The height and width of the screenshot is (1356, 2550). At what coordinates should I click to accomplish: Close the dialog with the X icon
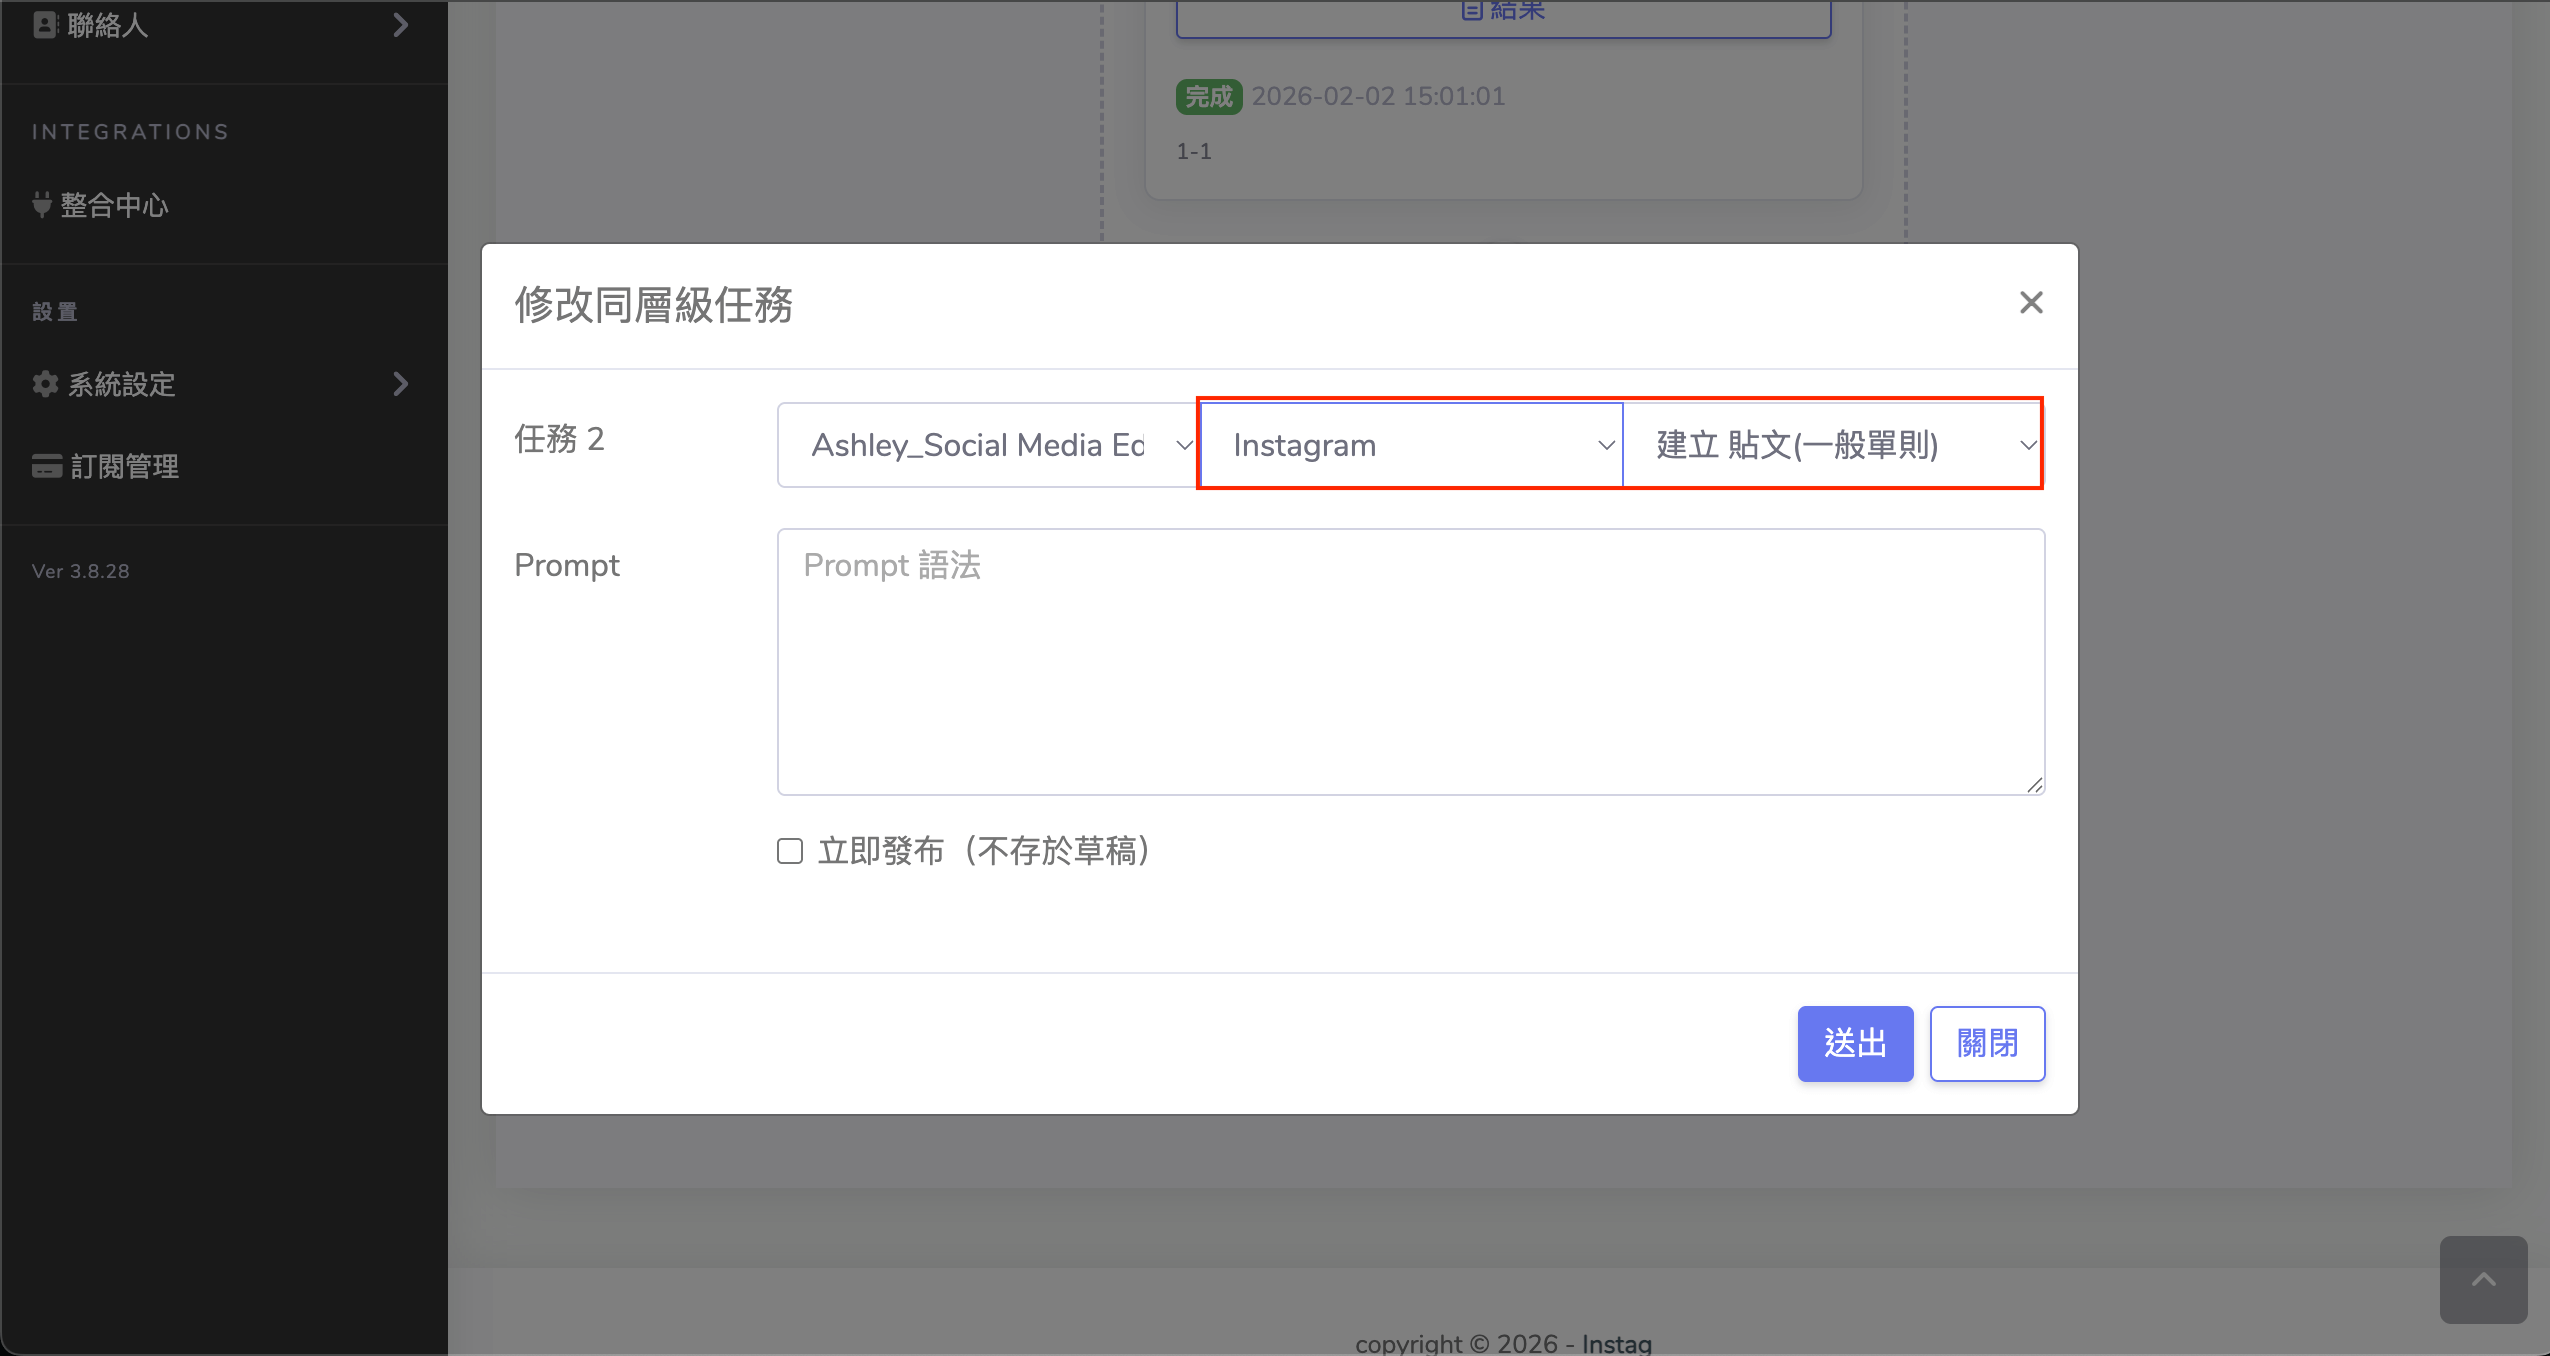(2031, 303)
